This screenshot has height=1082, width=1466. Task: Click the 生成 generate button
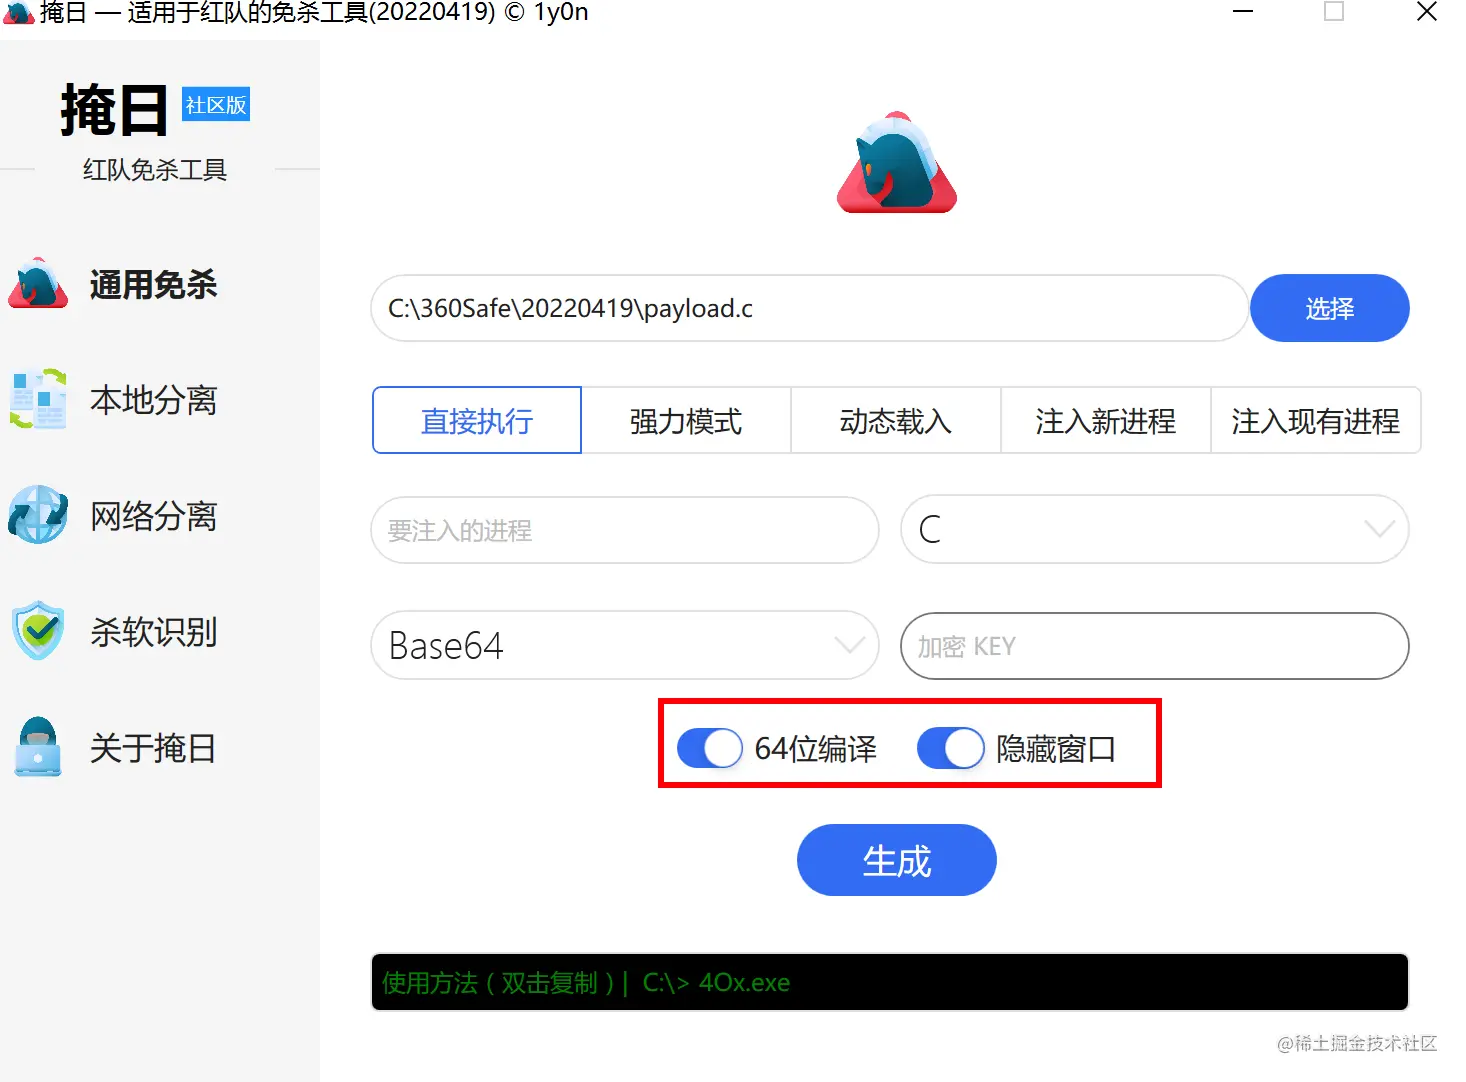(x=897, y=860)
